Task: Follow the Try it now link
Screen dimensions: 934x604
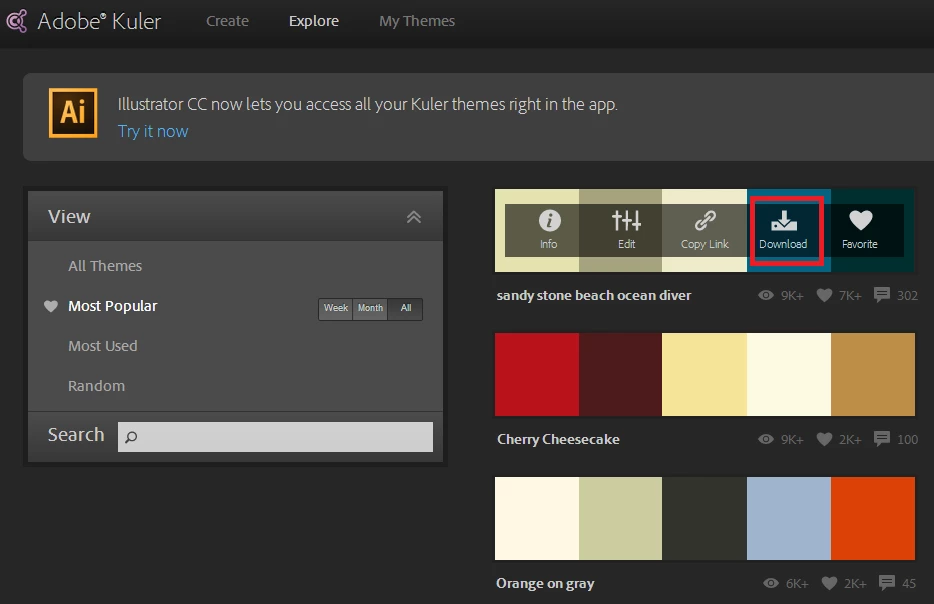Action: 152,131
